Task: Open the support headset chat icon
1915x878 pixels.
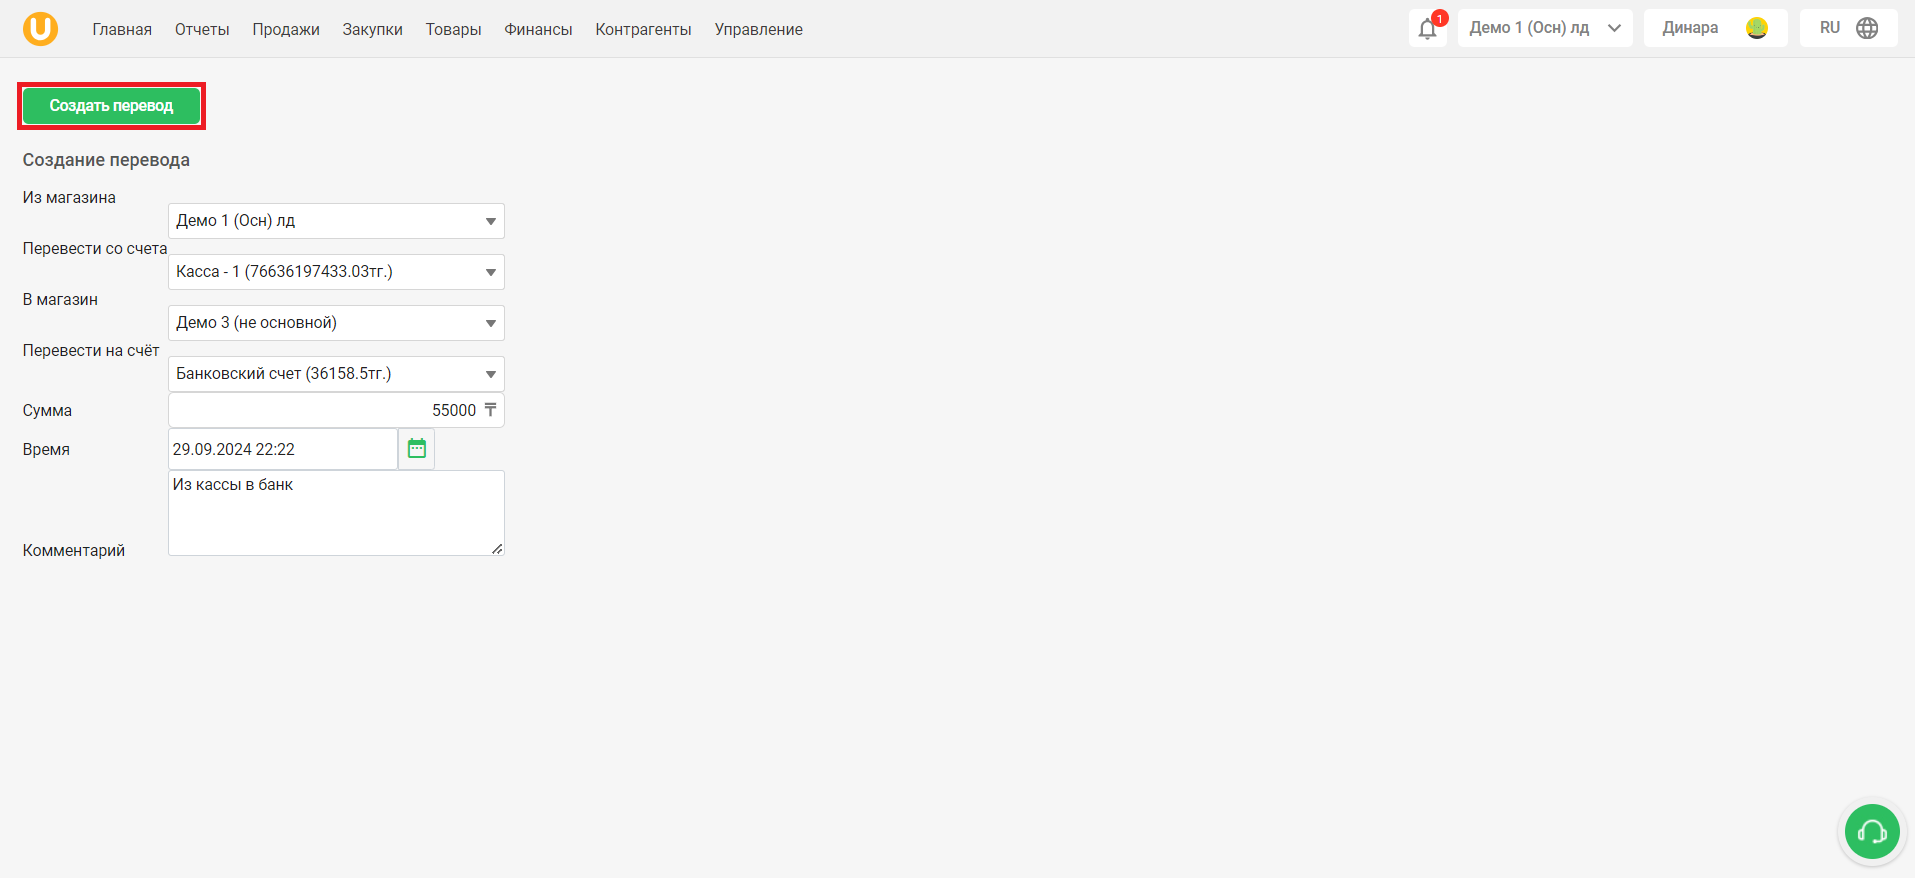Action: pyautogui.click(x=1872, y=831)
